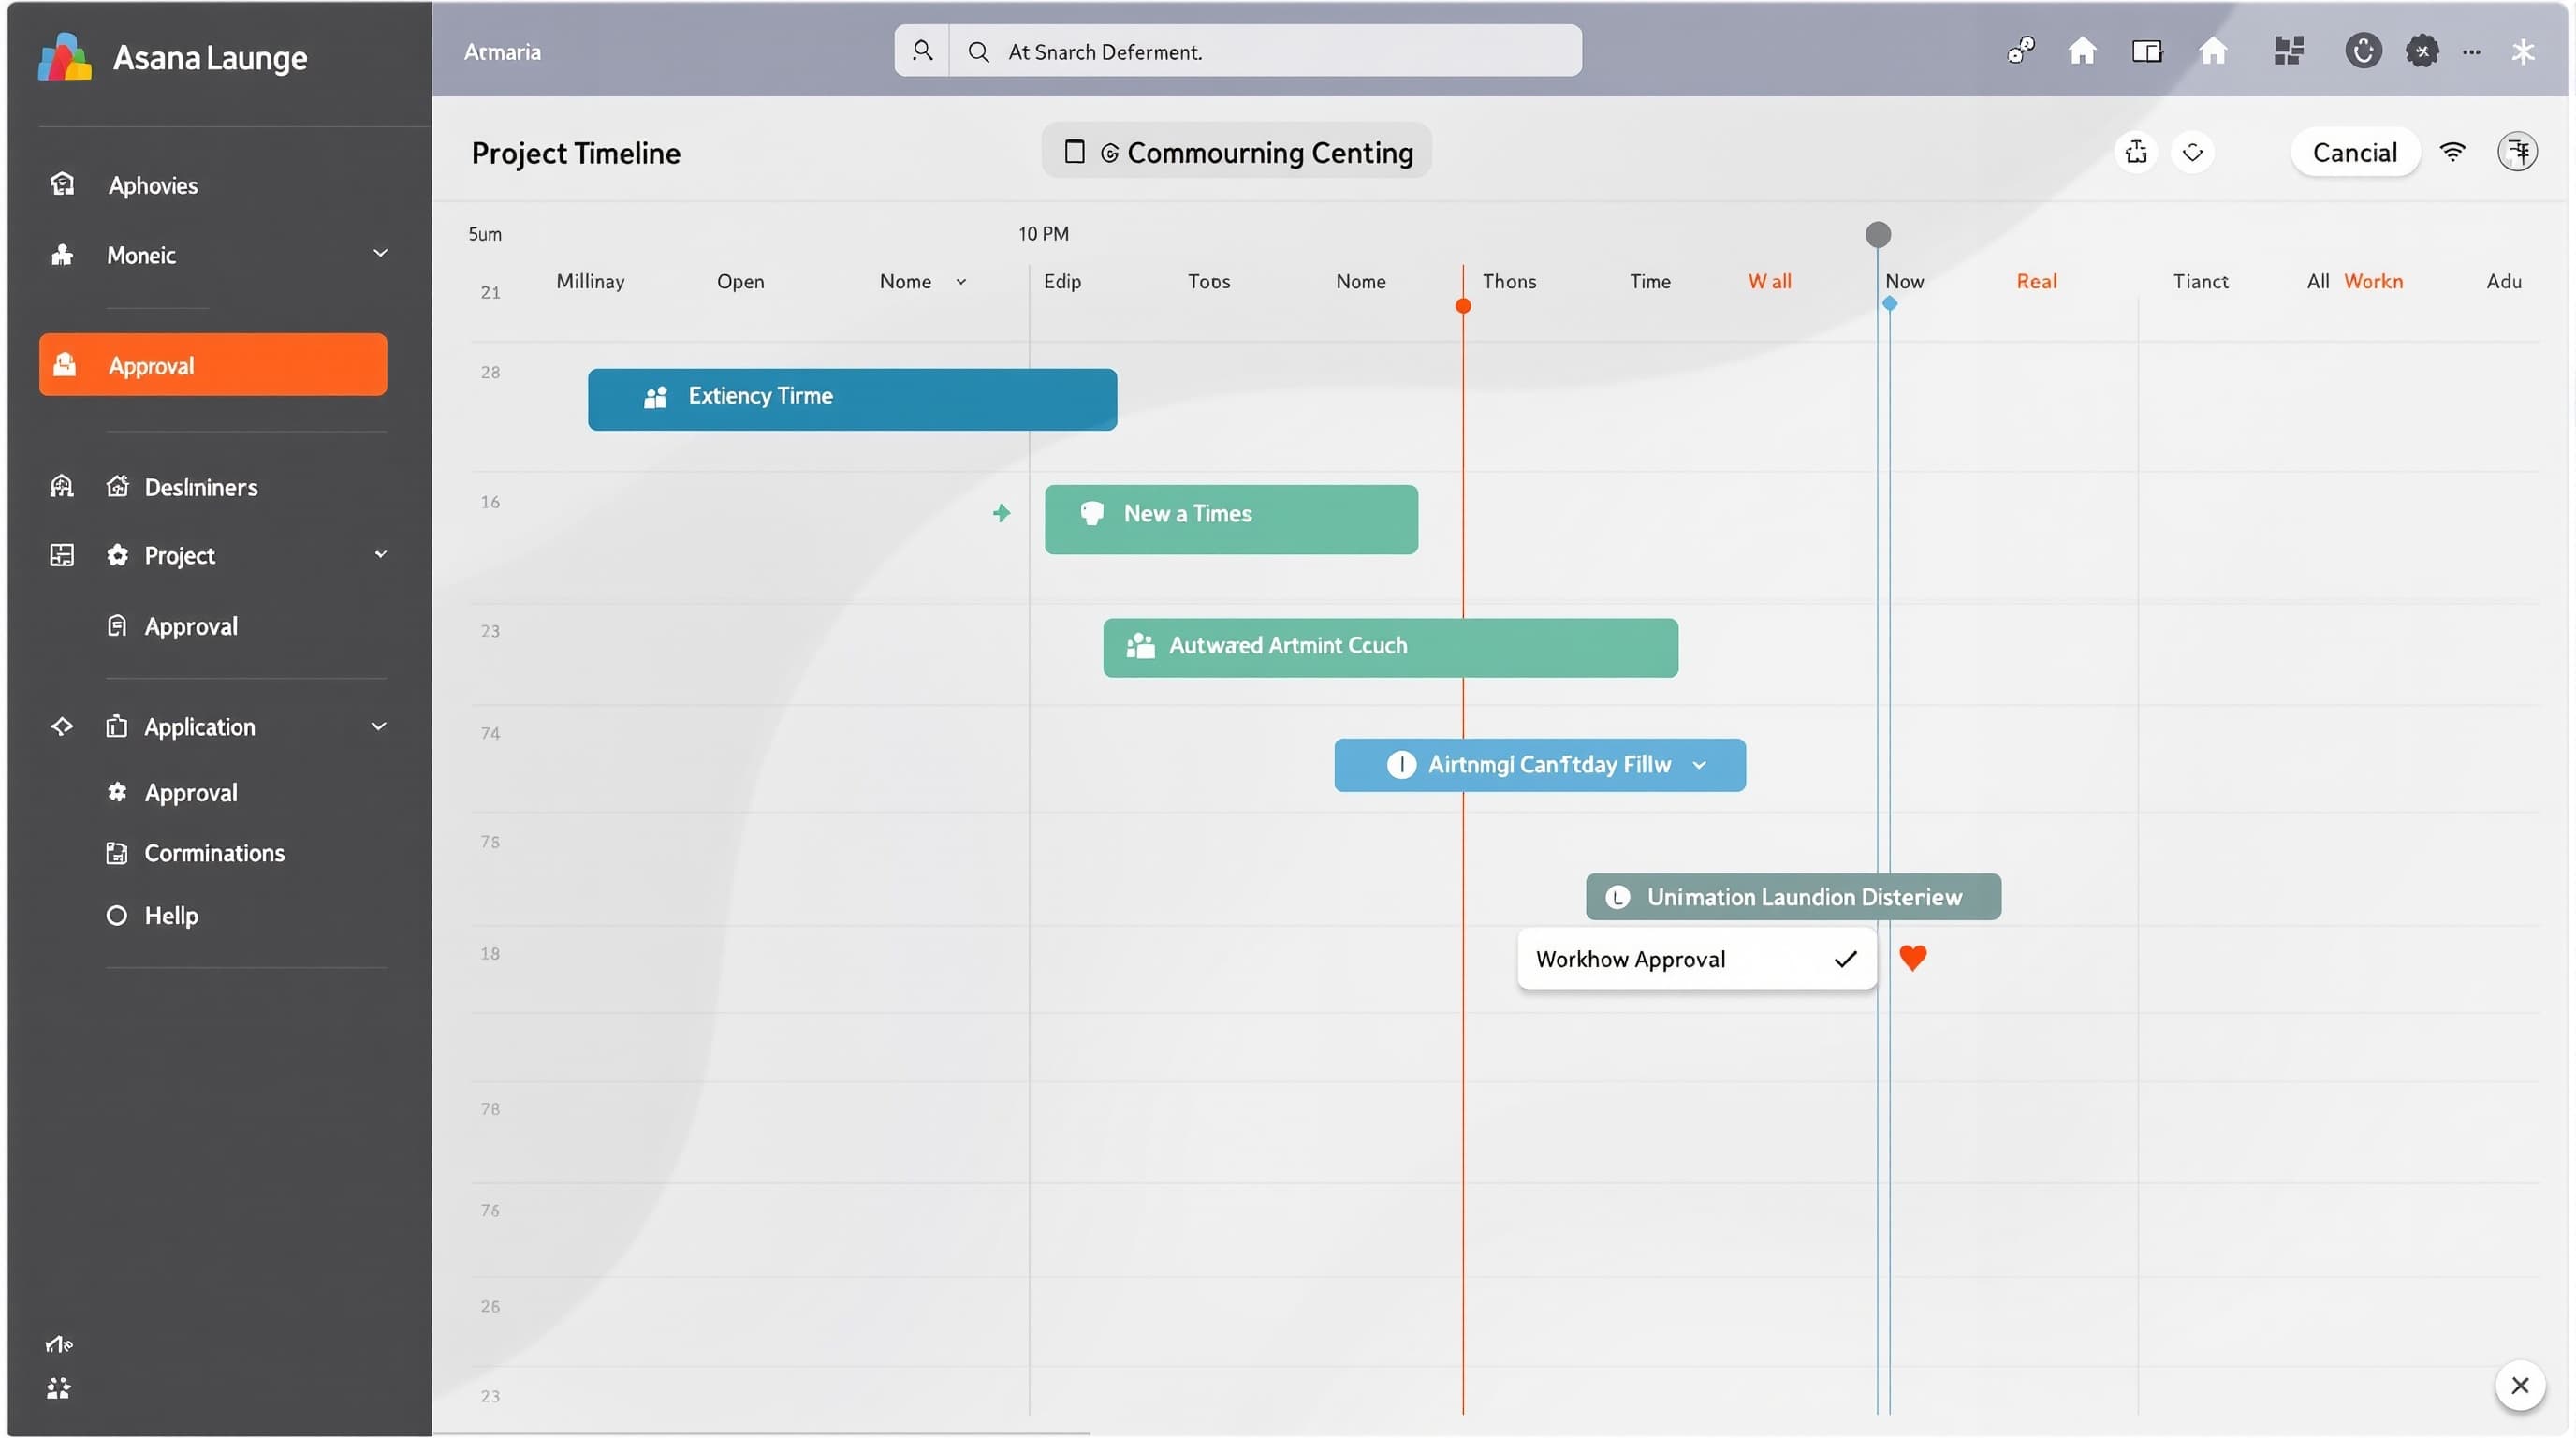
Task: Click the user search icon in search bar
Action: tap(922, 51)
